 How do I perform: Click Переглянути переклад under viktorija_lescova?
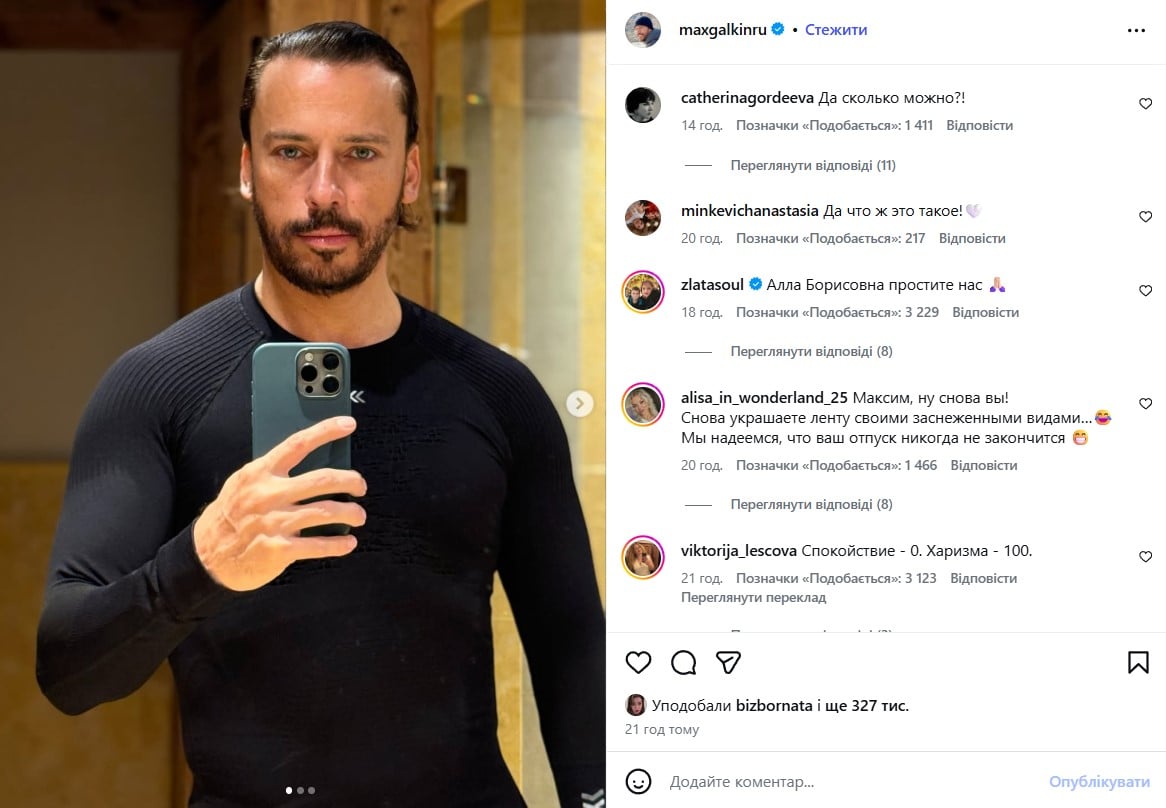[753, 598]
